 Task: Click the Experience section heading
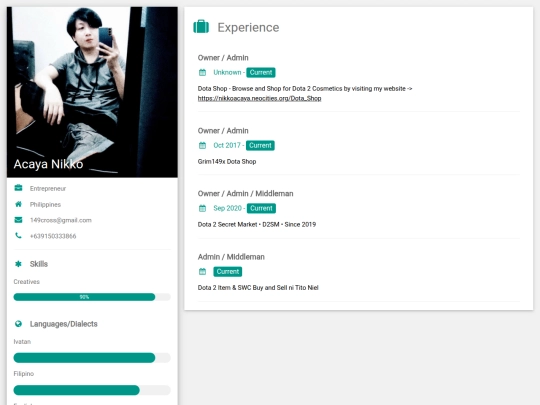pyautogui.click(x=248, y=28)
